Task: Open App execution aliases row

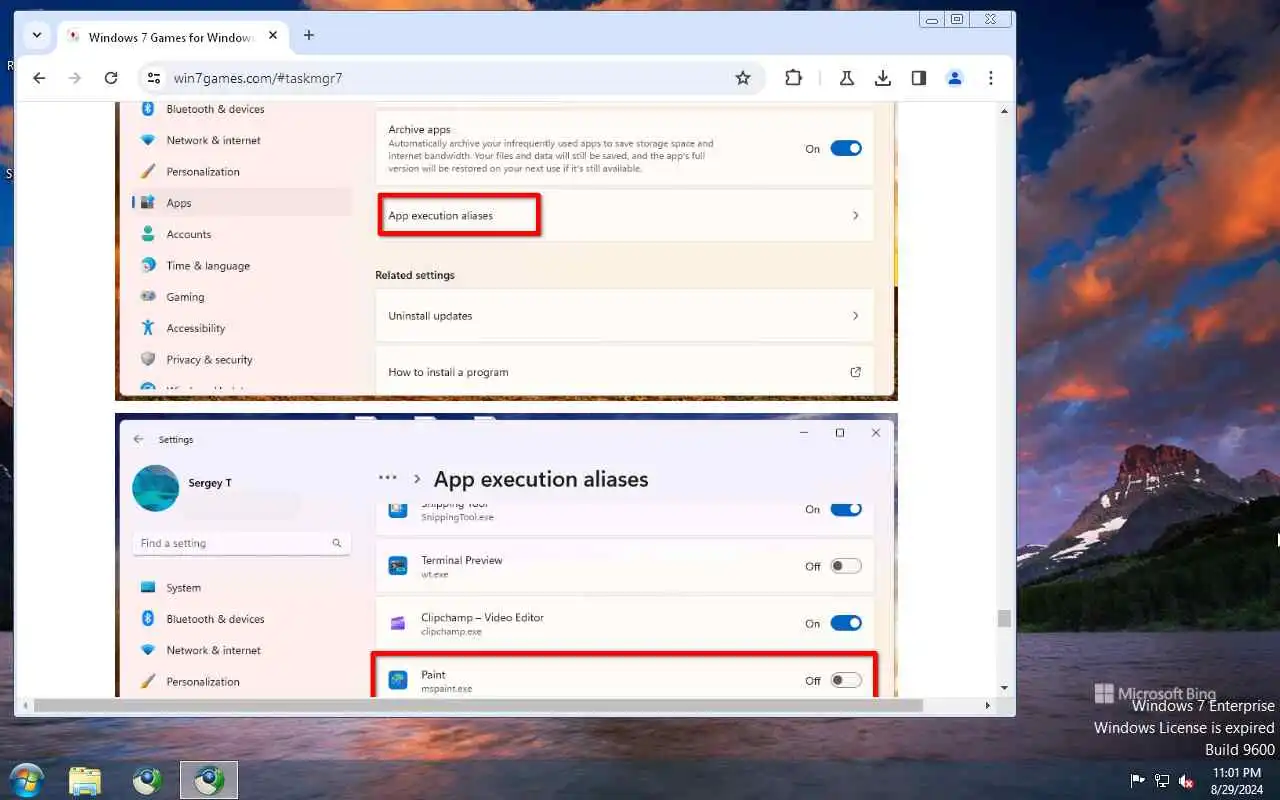Action: (624, 215)
